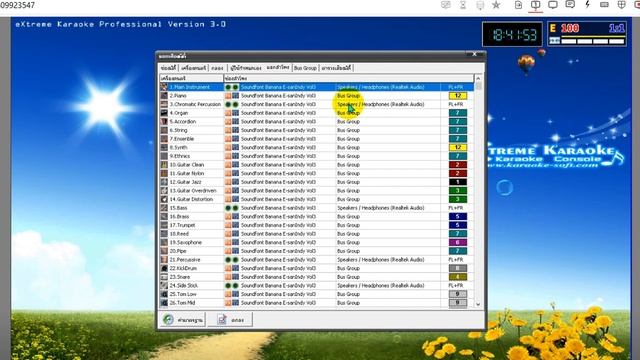Click the OK button with document icon

(230, 320)
